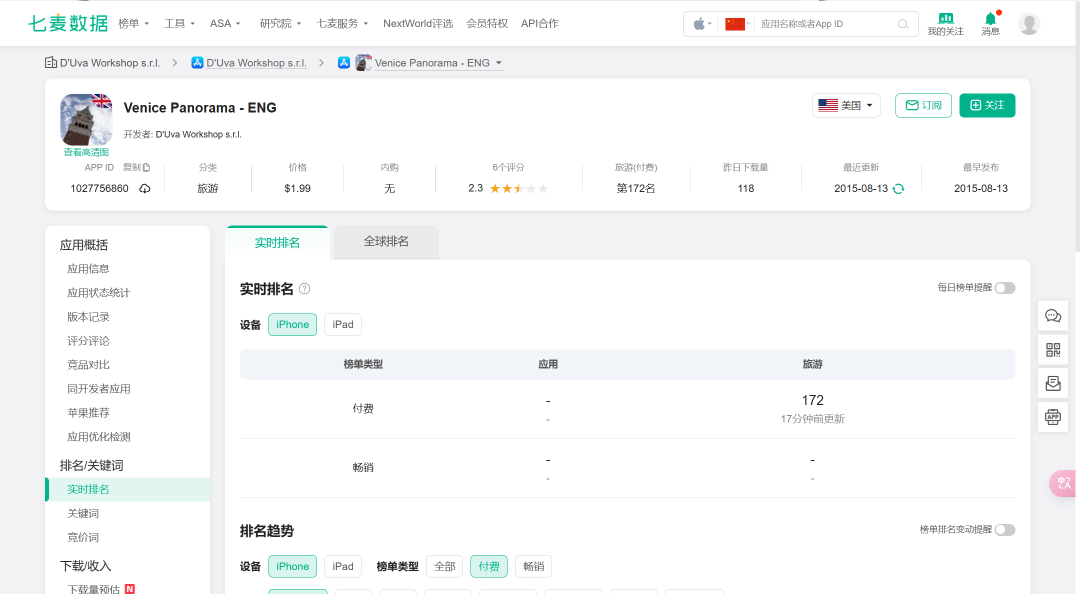Viewport: 1080px width, 594px height.
Task: Expand the 七麦服务 menu dropdown
Action: coord(342,23)
